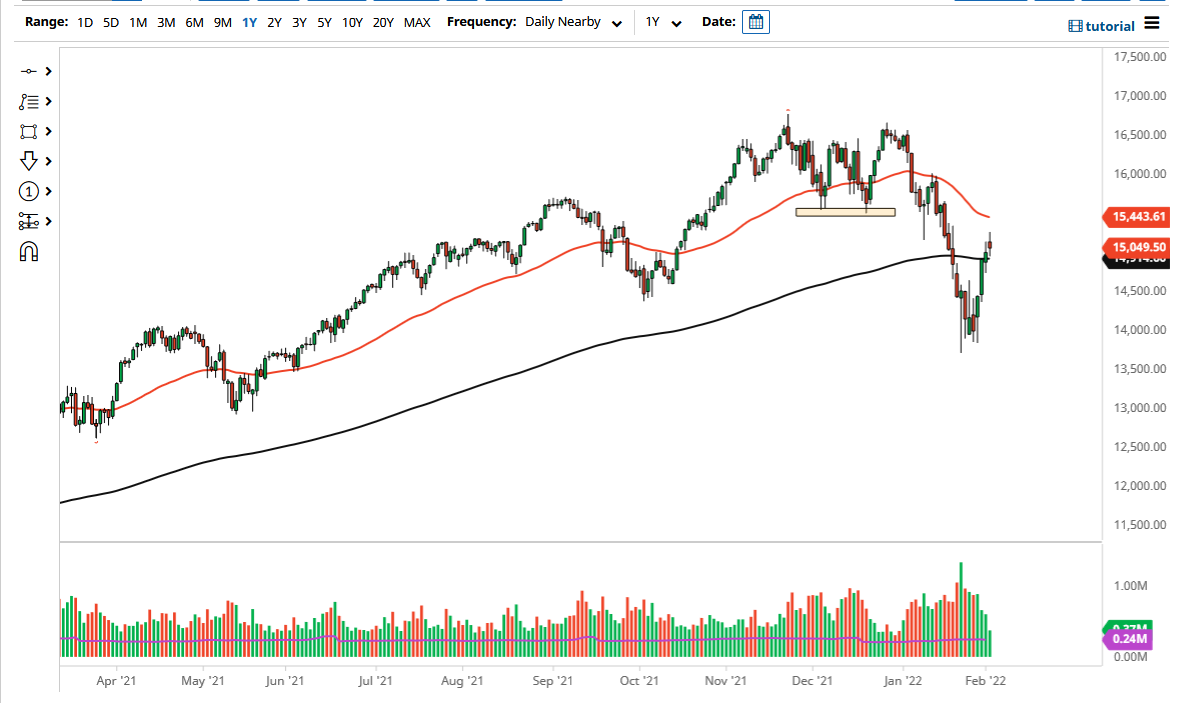This screenshot has height=703, width=1181.
Task: Select the arrow annotation tool
Action: pyautogui.click(x=27, y=161)
